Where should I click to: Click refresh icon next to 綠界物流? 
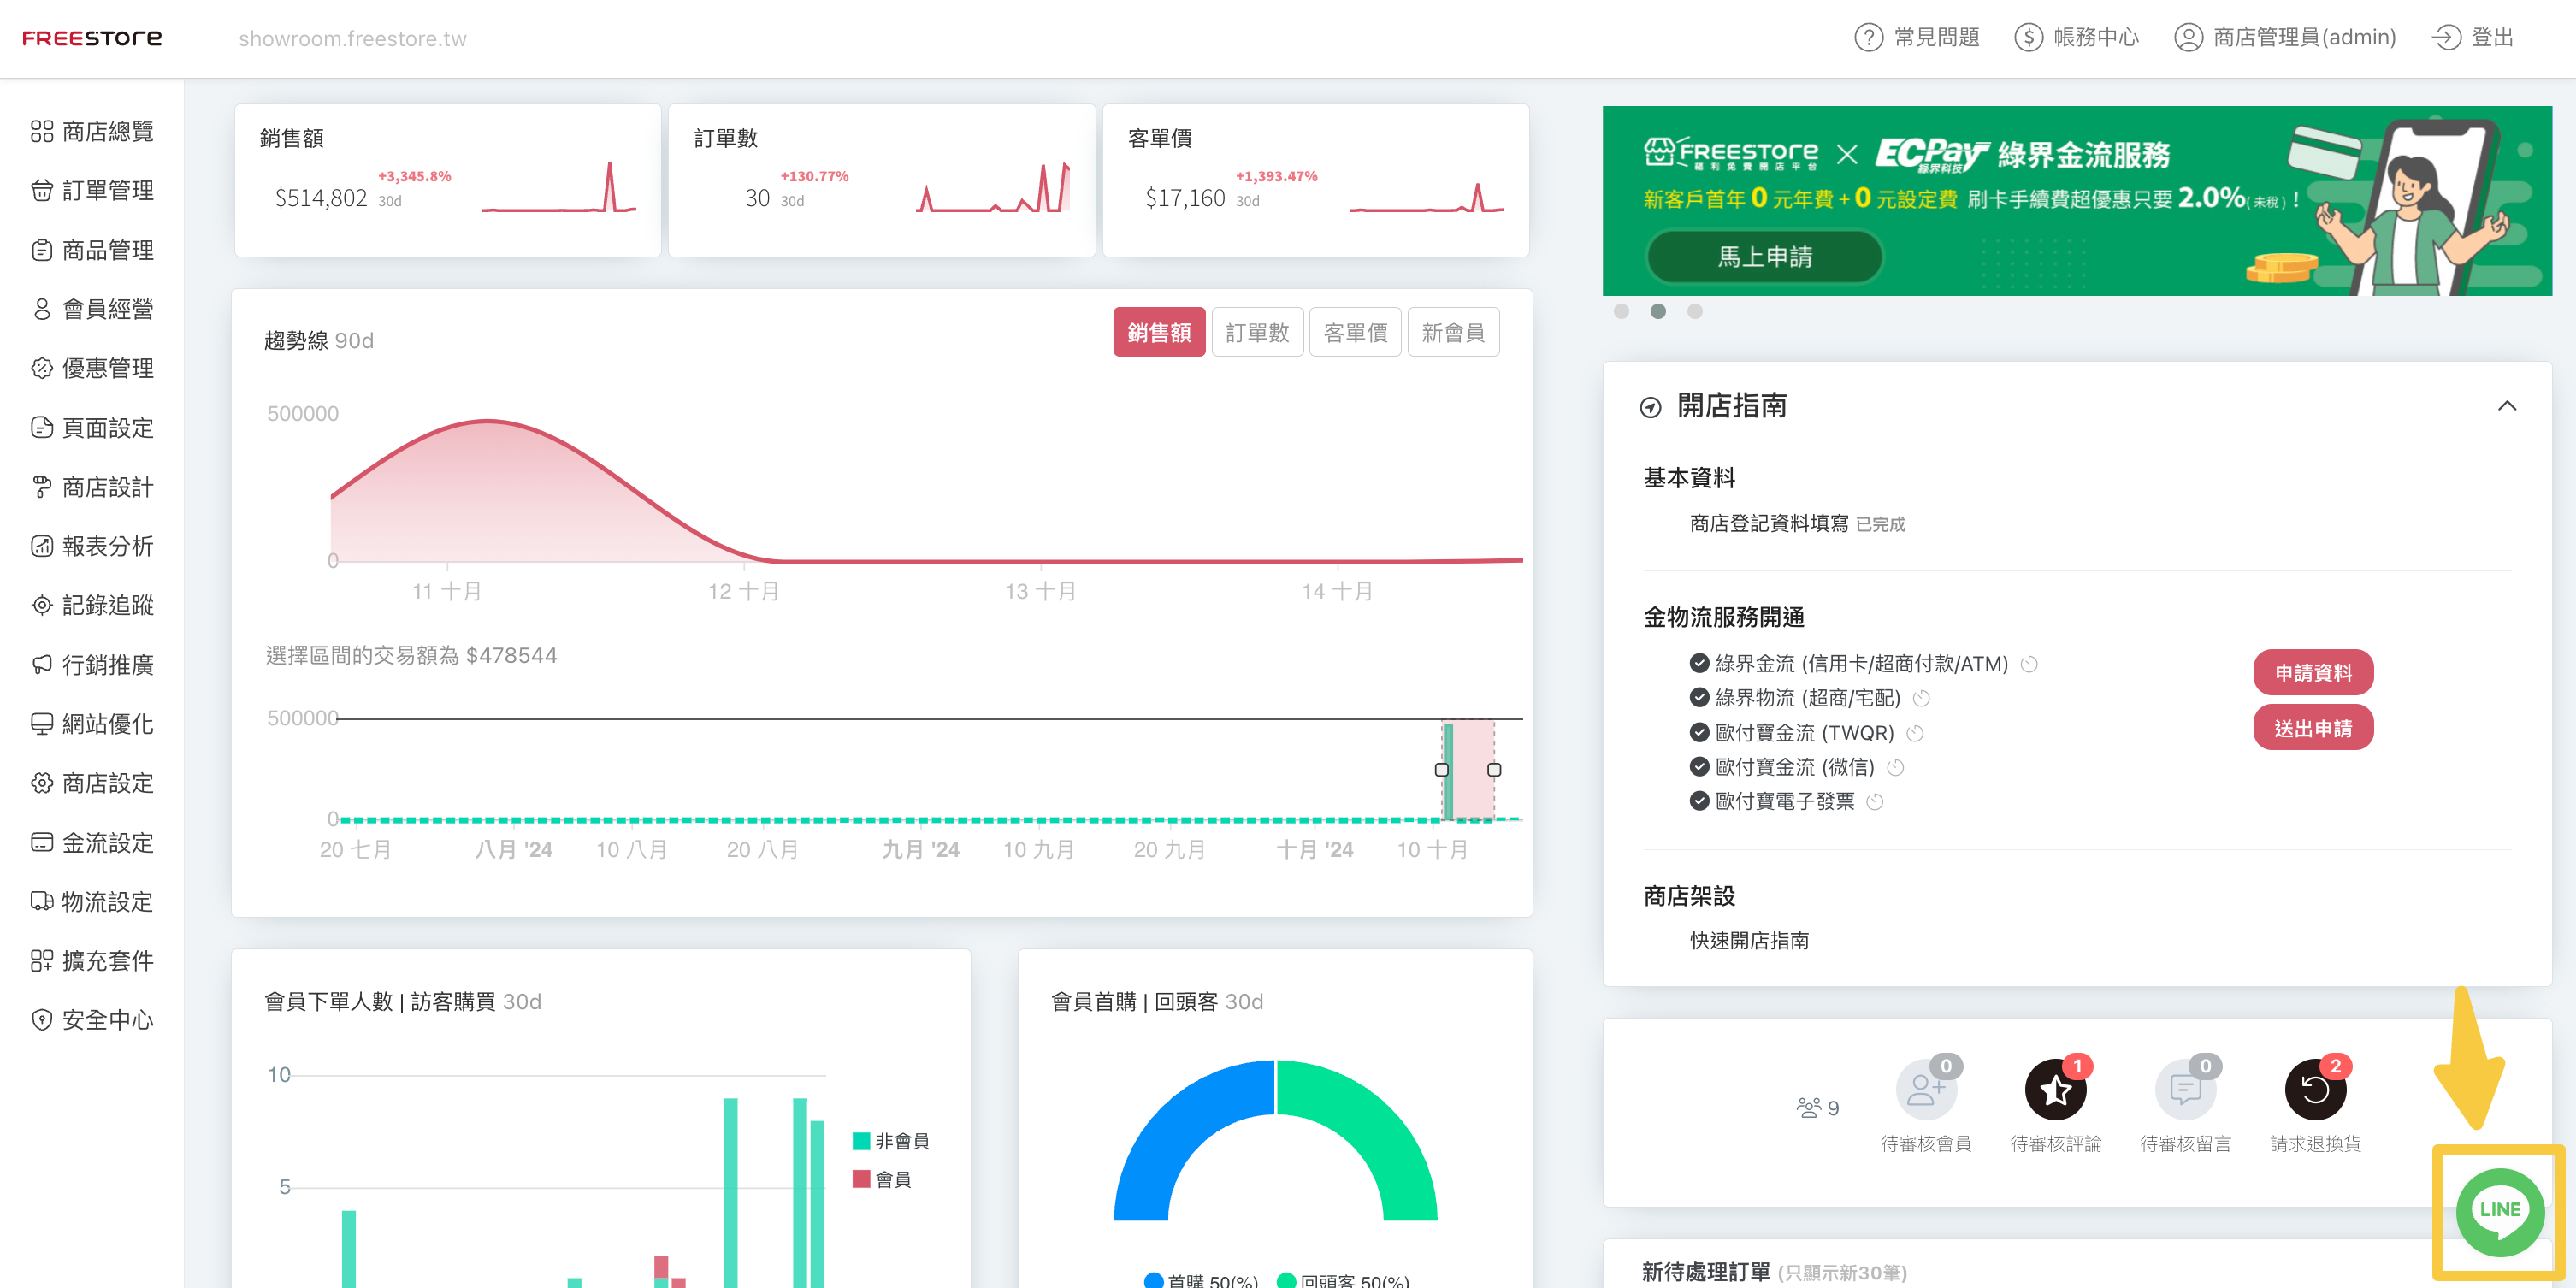[x=1921, y=698]
